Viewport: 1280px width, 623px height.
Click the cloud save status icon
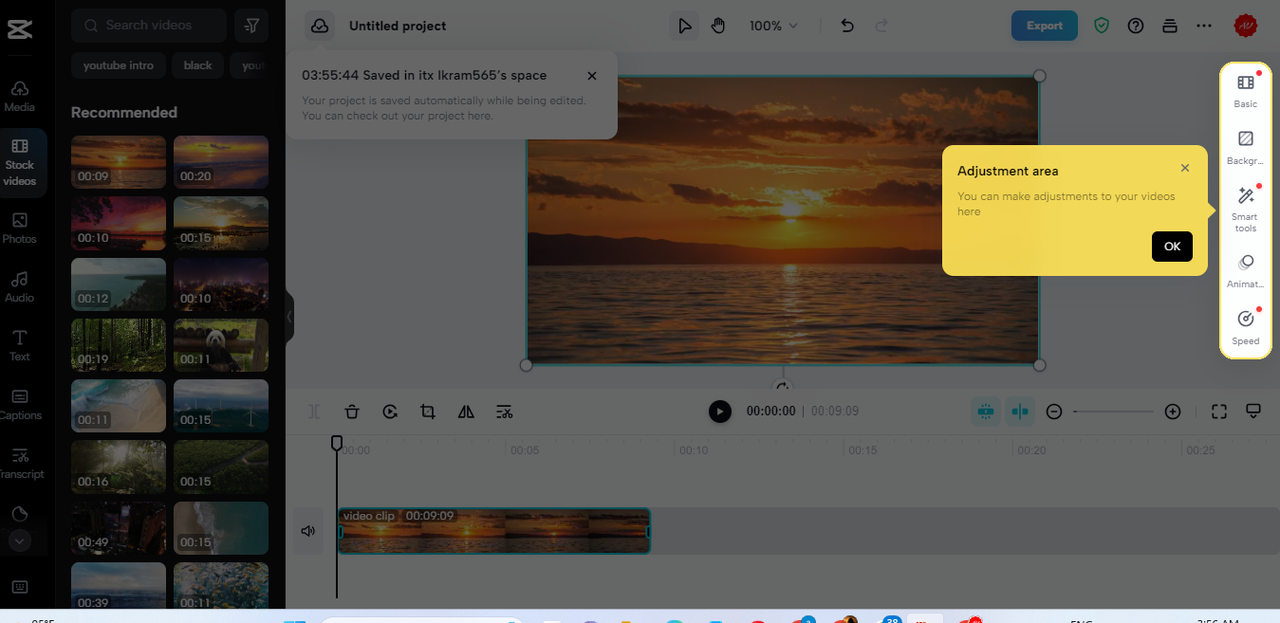[320, 26]
